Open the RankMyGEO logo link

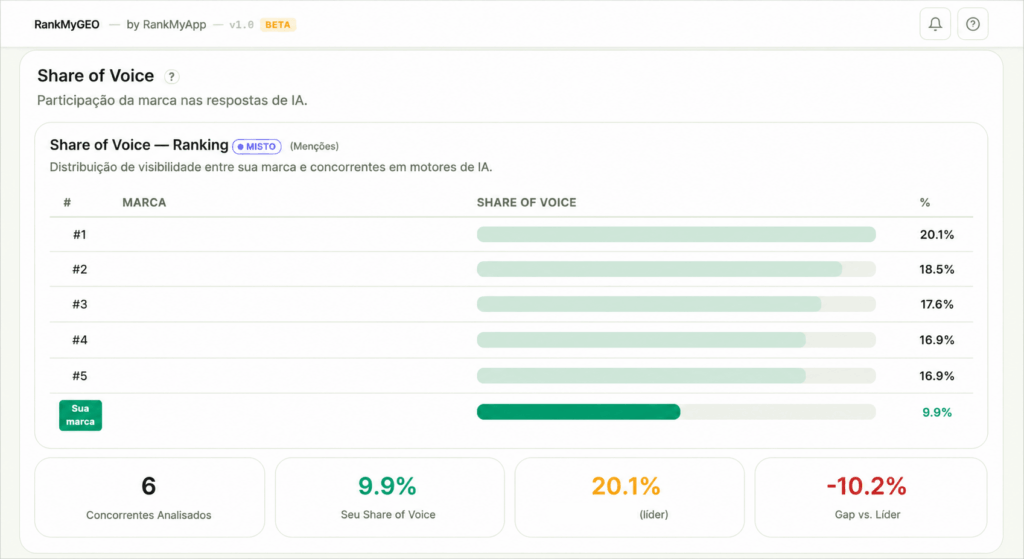pyautogui.click(x=67, y=25)
